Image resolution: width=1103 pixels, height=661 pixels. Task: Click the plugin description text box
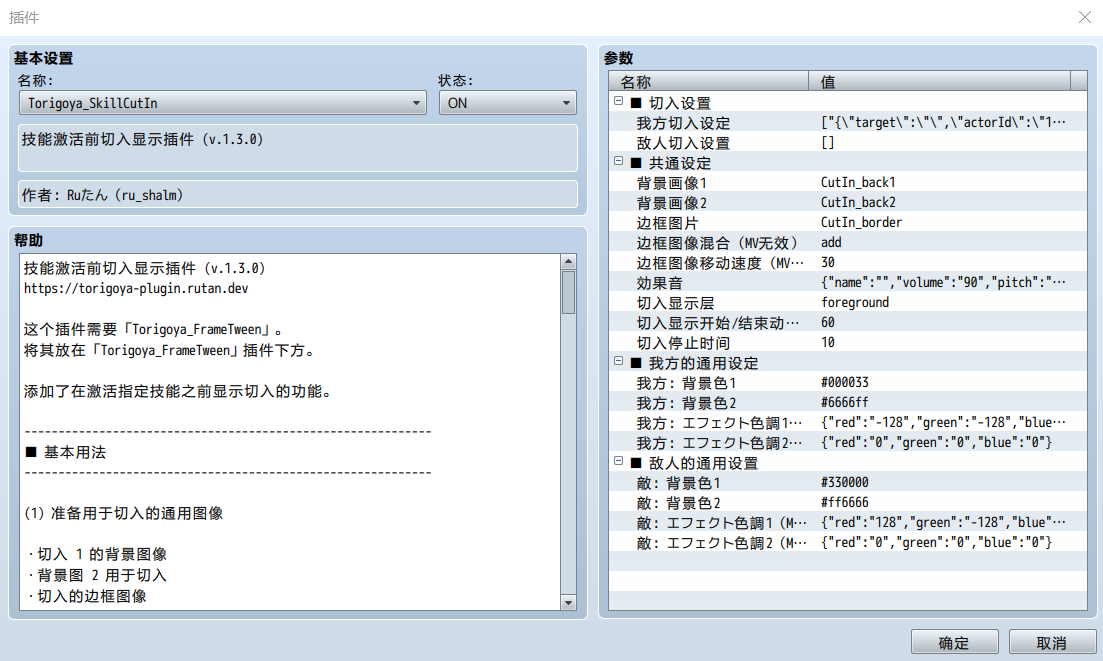pos(298,148)
